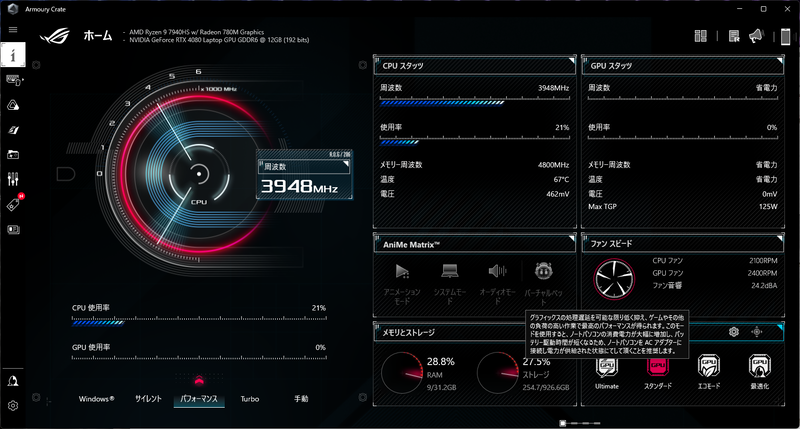Open GPU mode settings gear icon
This screenshot has height=429, width=800.
(x=734, y=332)
